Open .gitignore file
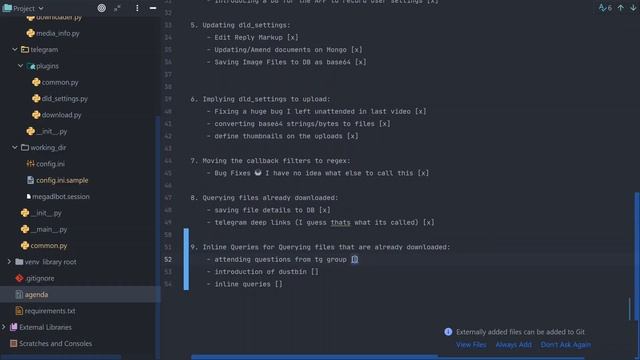Viewport: 640px width, 360px height. pos(40,278)
